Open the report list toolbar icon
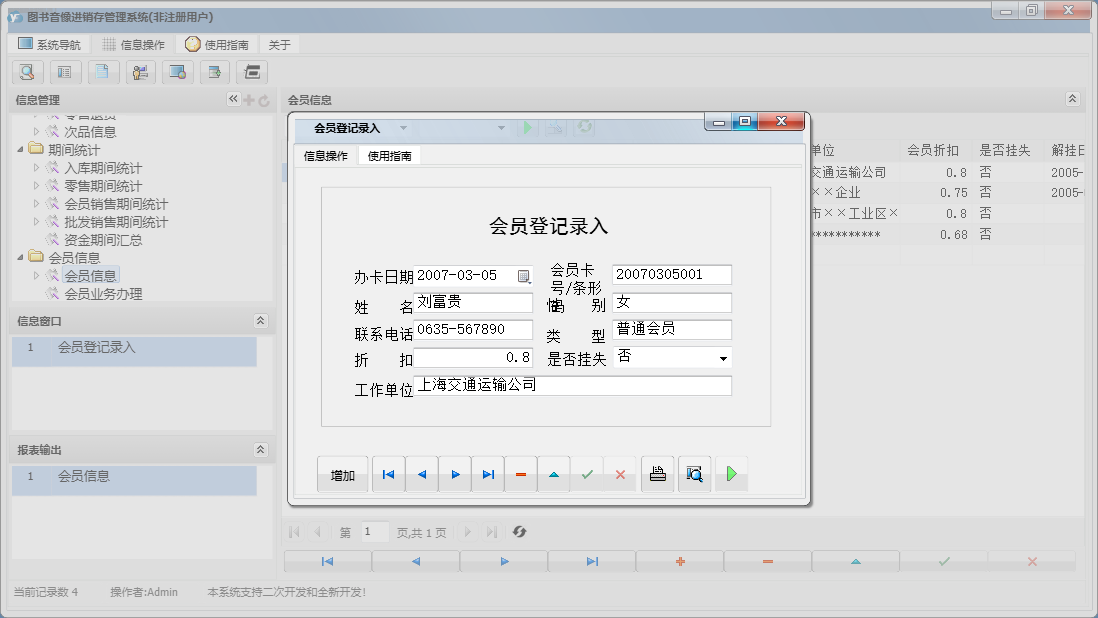 tap(65, 72)
